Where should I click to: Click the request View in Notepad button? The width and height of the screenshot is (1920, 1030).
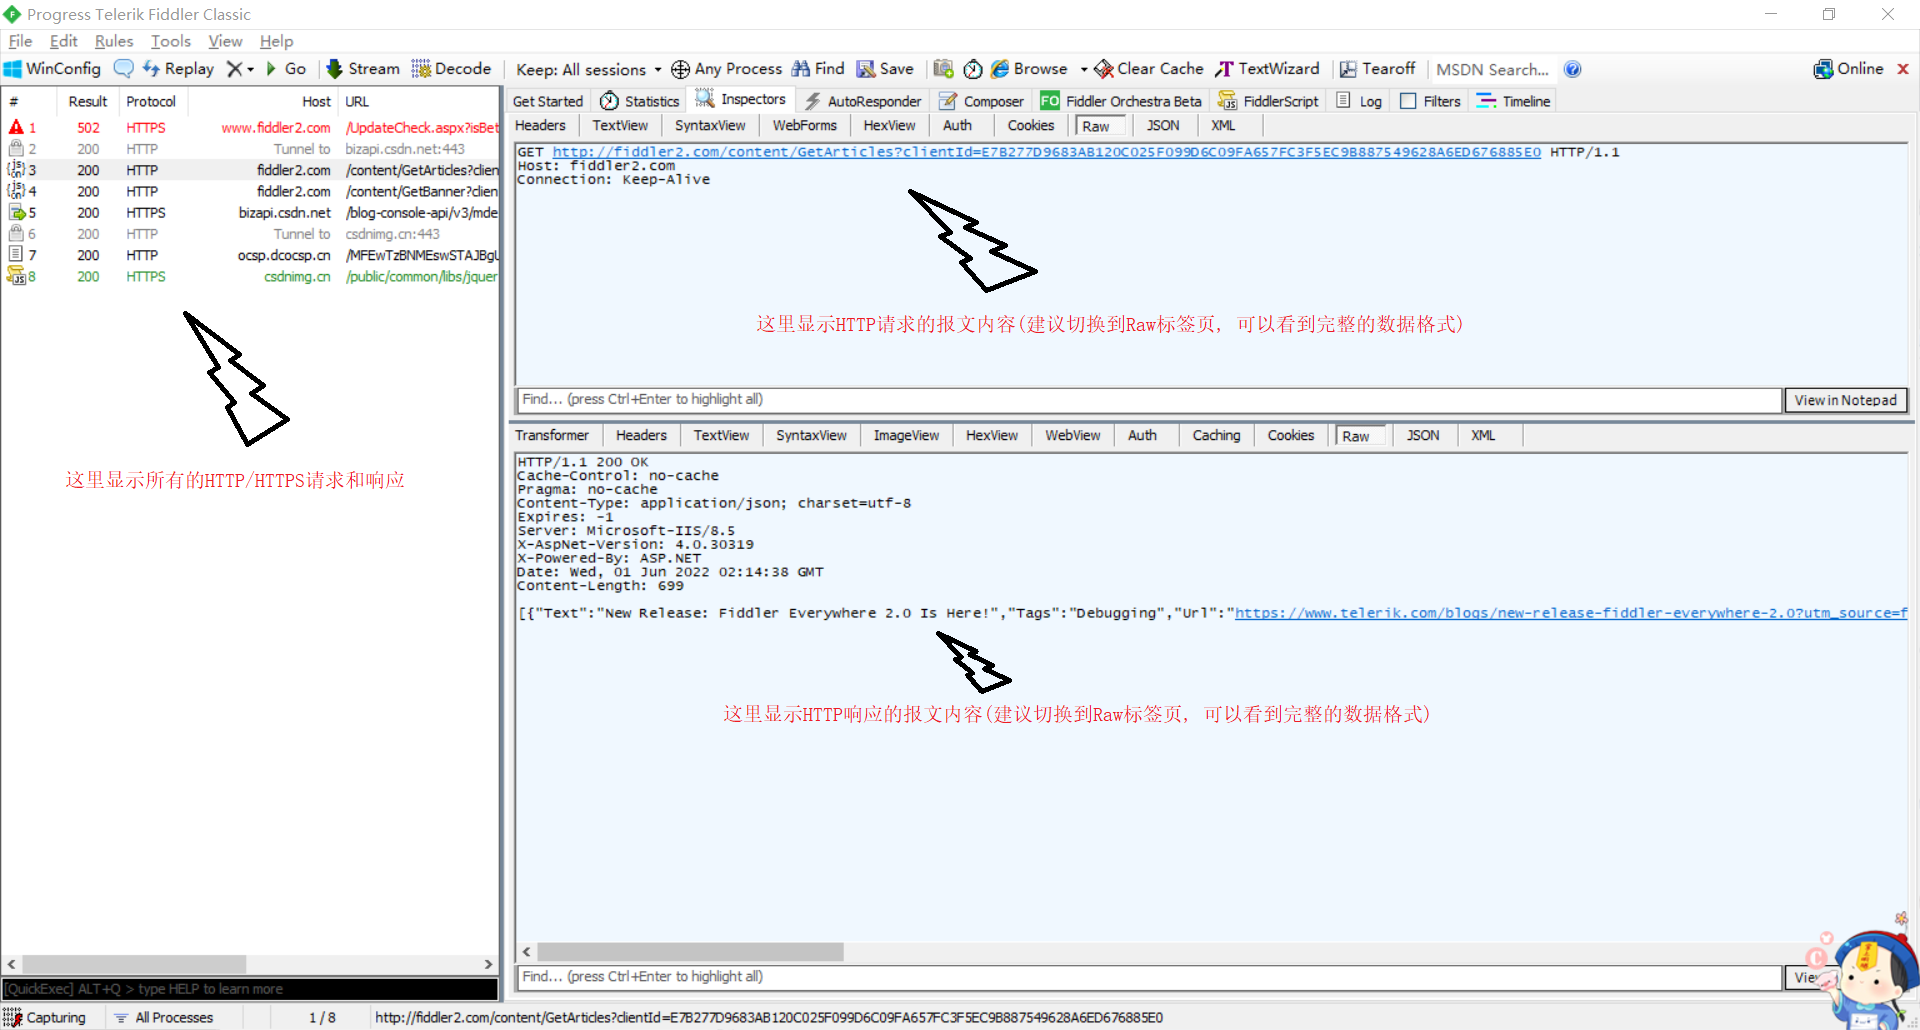click(1845, 400)
